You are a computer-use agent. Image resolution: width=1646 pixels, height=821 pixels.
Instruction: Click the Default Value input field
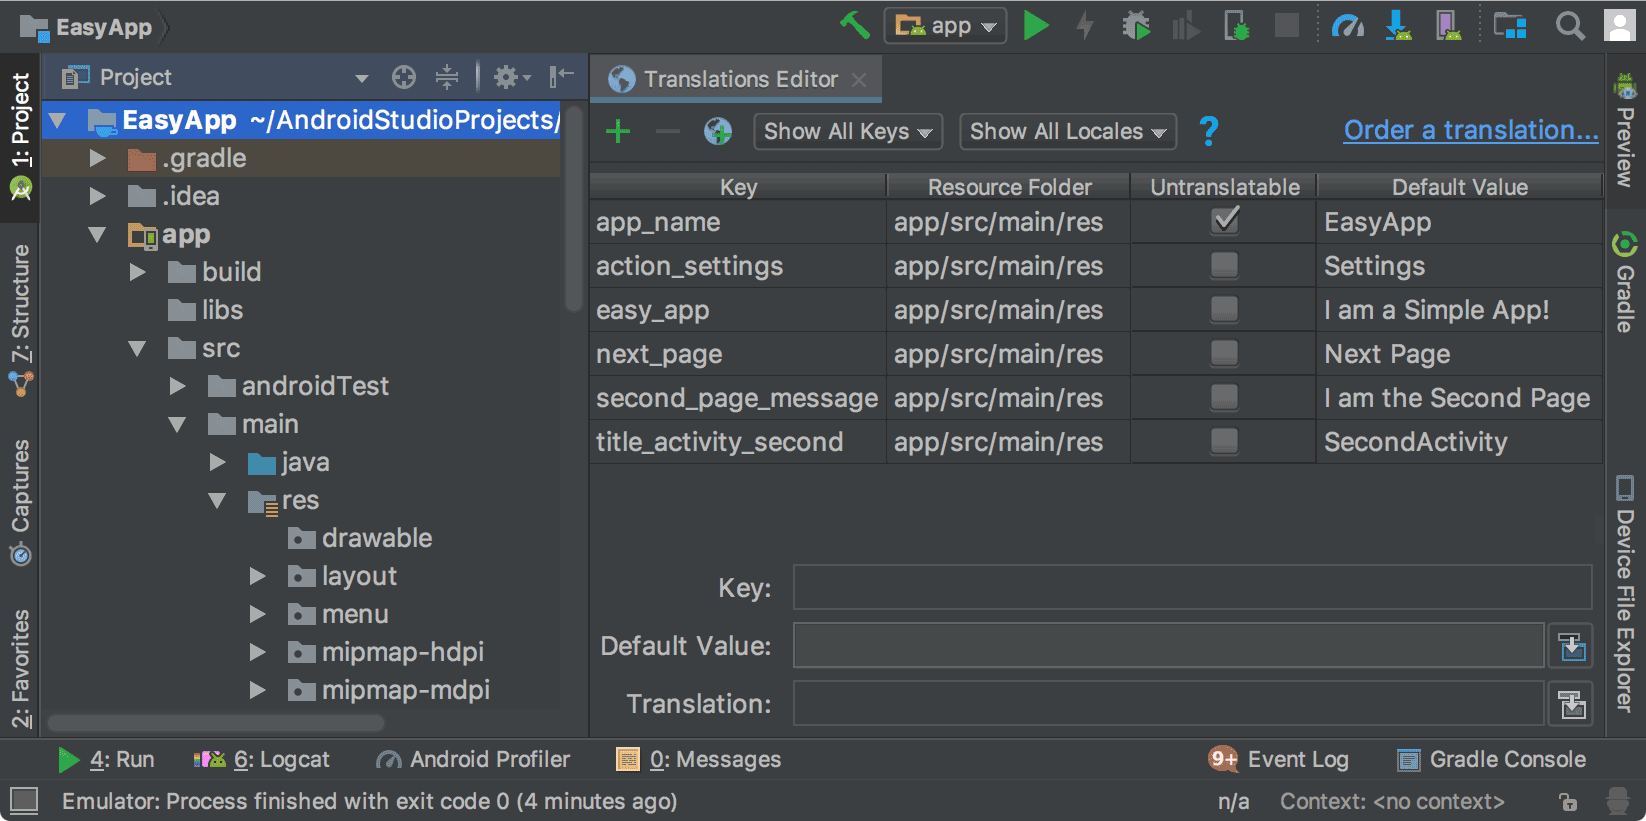coord(1168,646)
